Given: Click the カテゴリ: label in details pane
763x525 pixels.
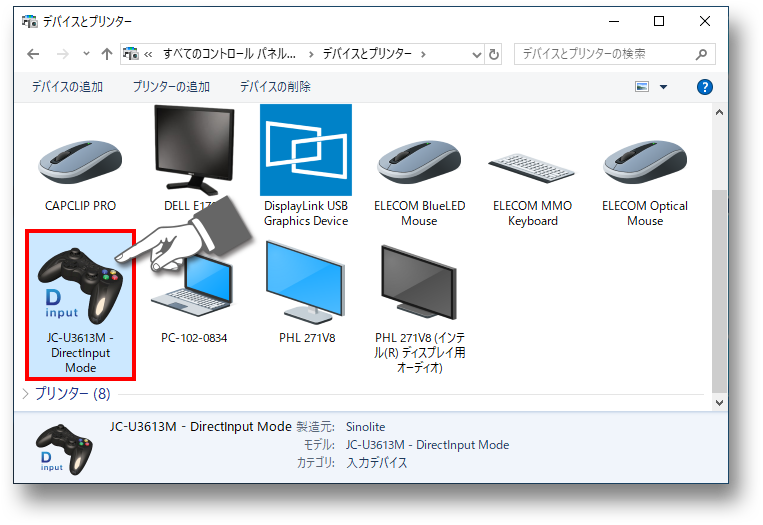Looking at the screenshot, I should (x=315, y=463).
